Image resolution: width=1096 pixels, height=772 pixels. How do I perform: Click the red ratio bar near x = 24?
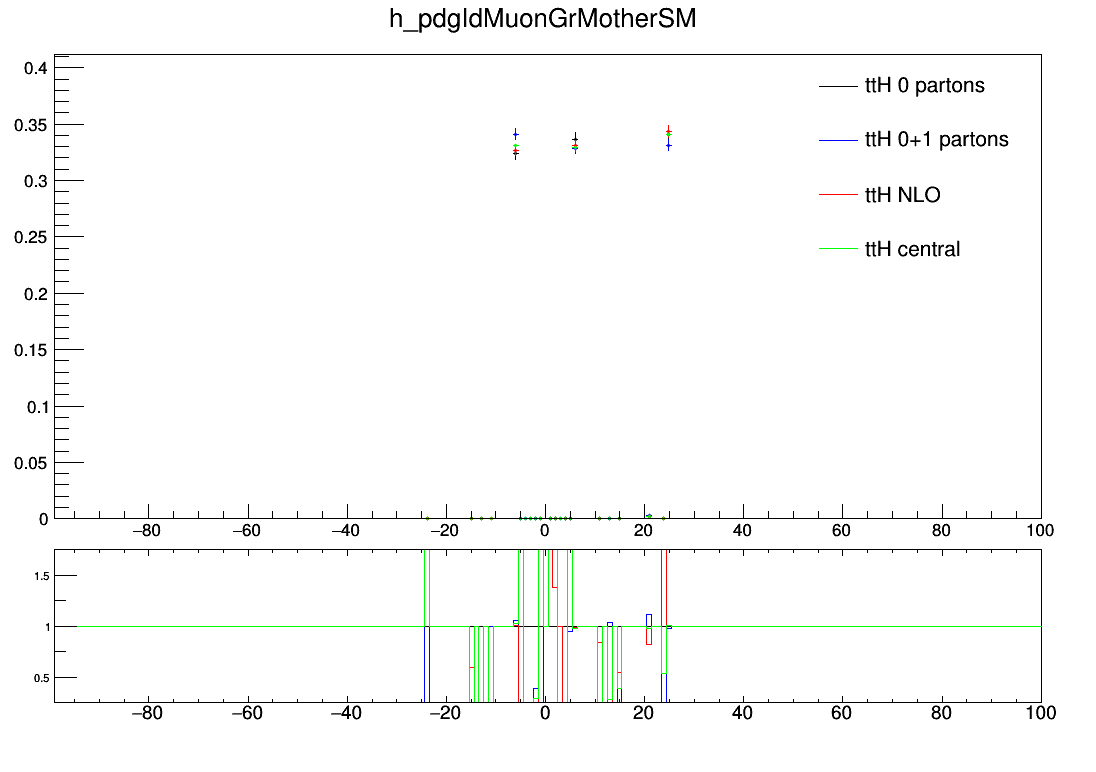coord(664,587)
